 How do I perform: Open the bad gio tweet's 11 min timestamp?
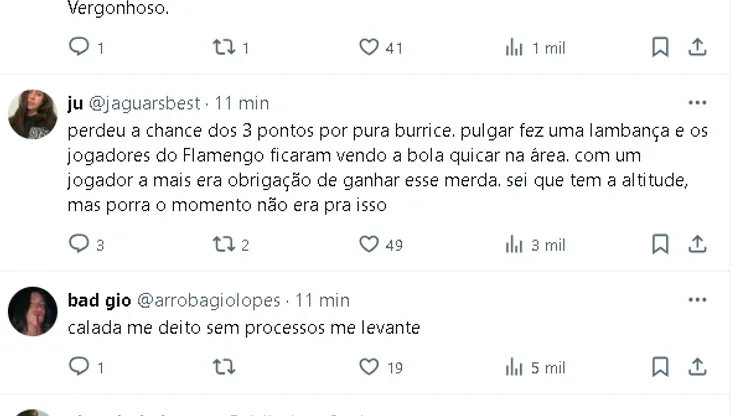[x=322, y=300]
